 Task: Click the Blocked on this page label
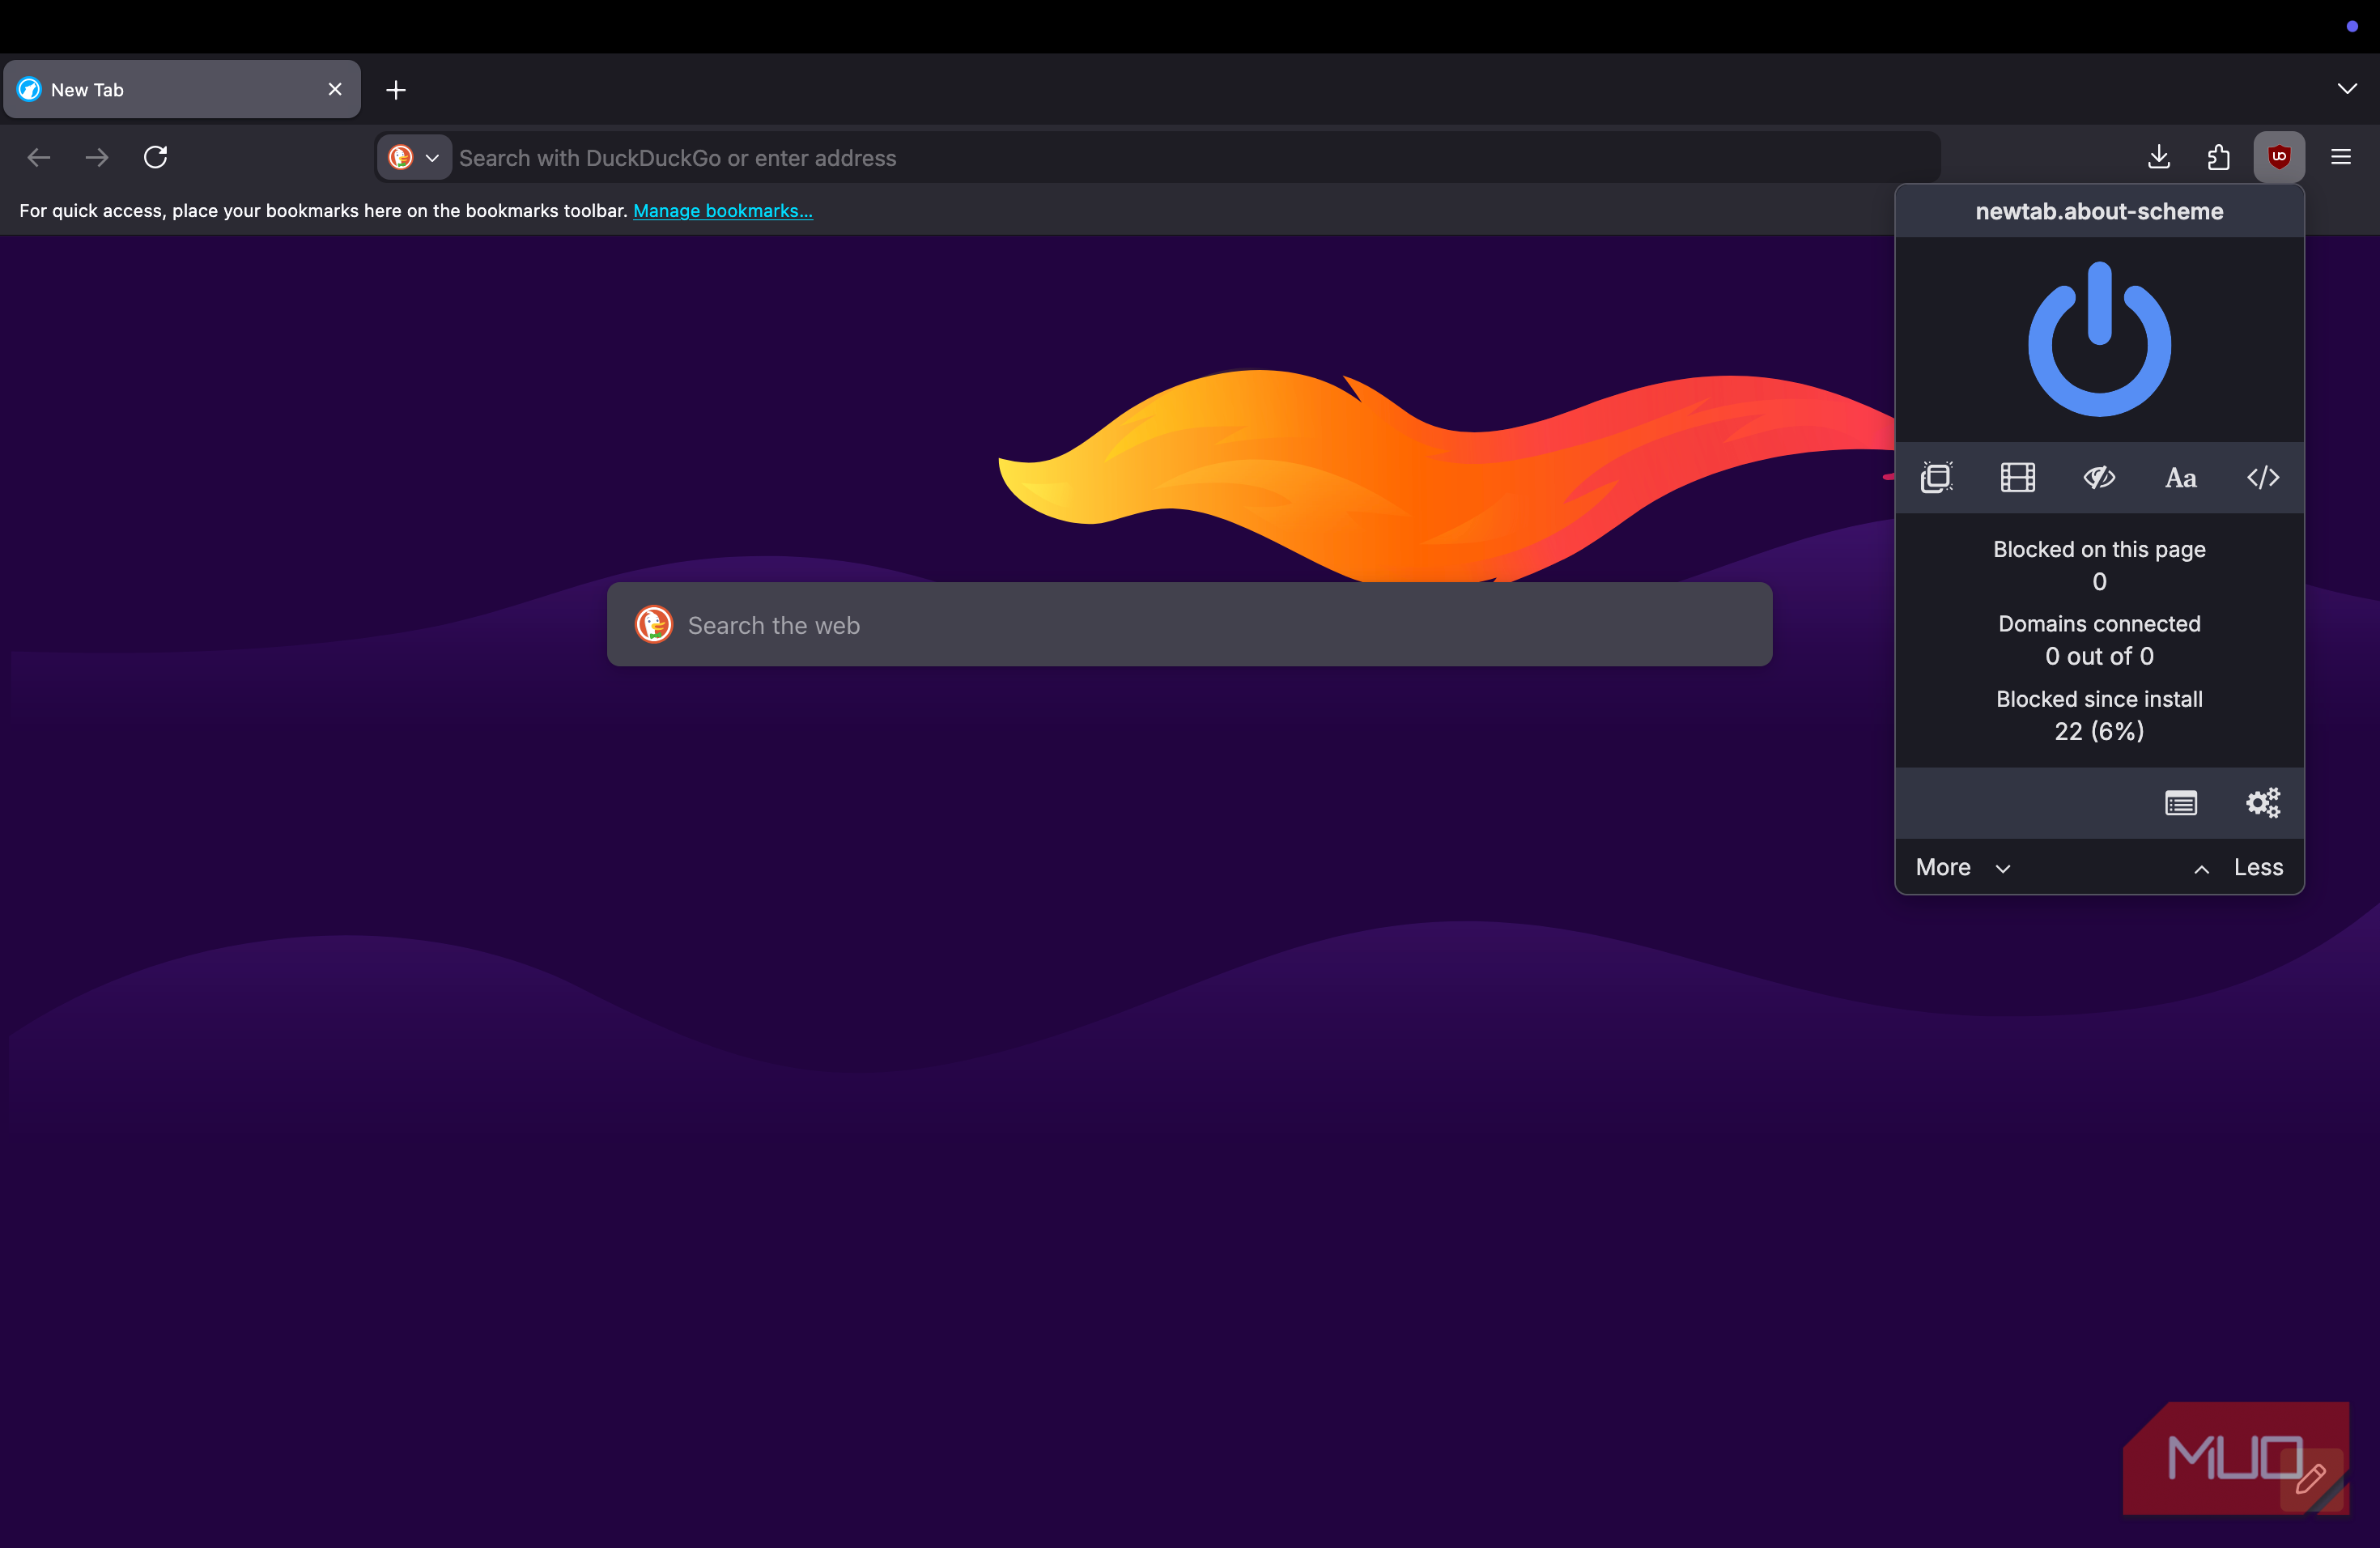(x=2099, y=549)
